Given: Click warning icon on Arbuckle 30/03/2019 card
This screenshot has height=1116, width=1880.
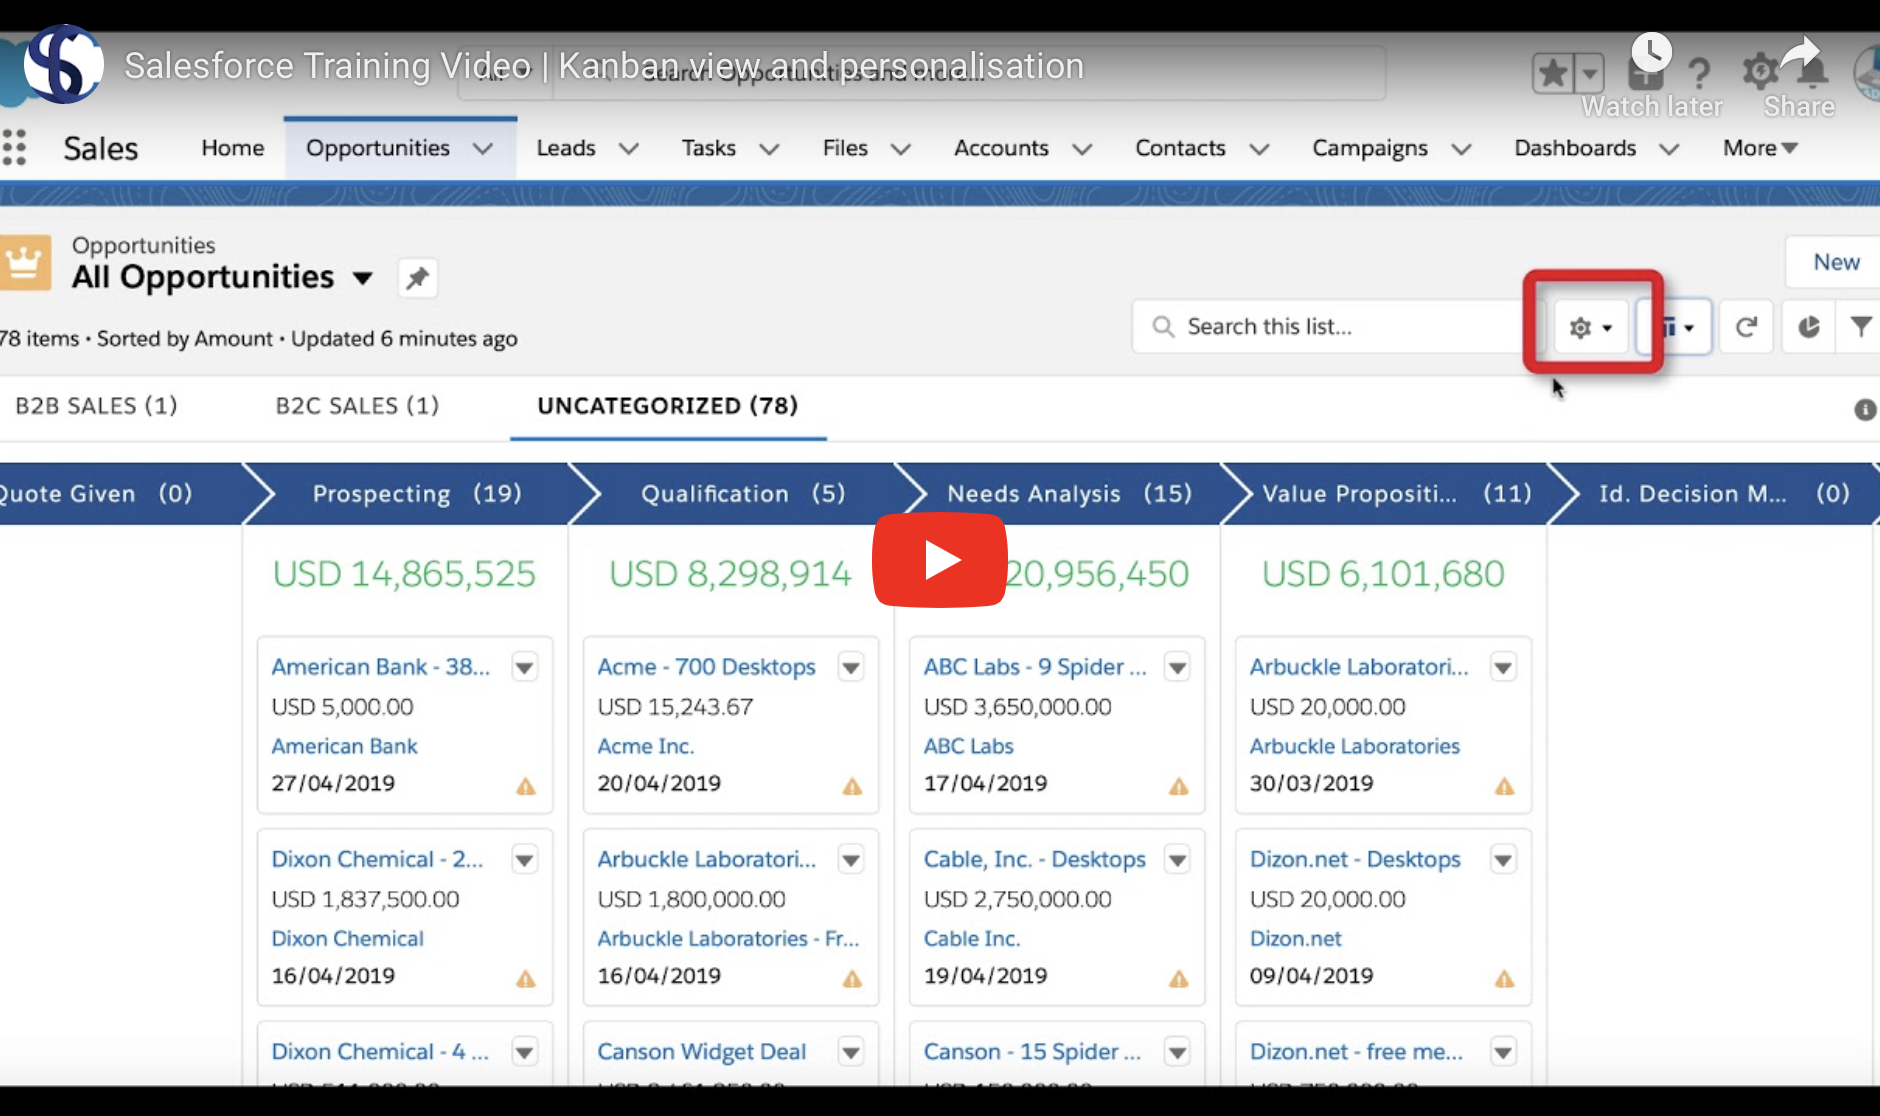Looking at the screenshot, I should 1504,787.
